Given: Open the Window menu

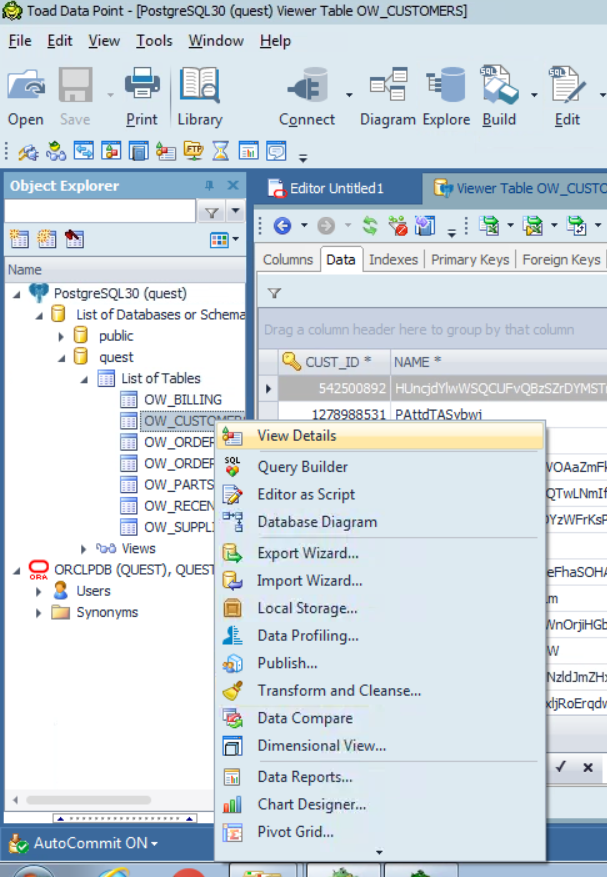Looking at the screenshot, I should [216, 41].
